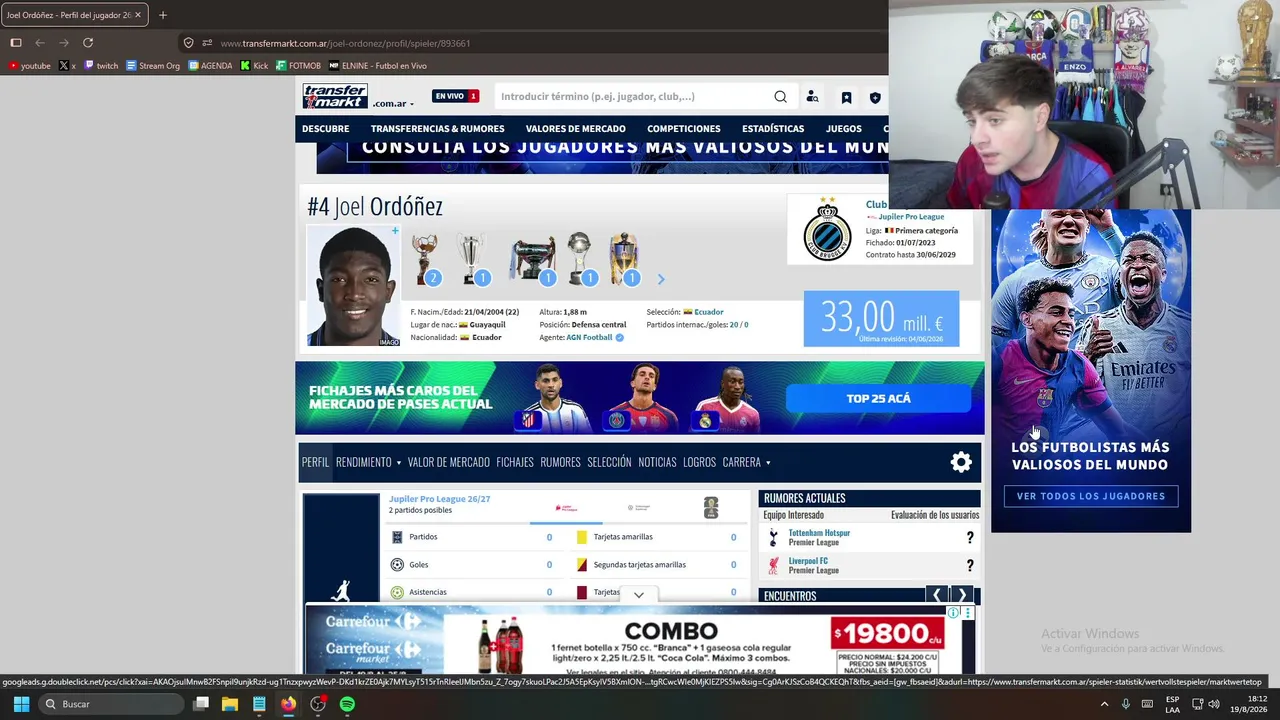The width and height of the screenshot is (1280, 720).
Task: Open the ESTADÍSTICAS menu
Action: [x=773, y=129]
